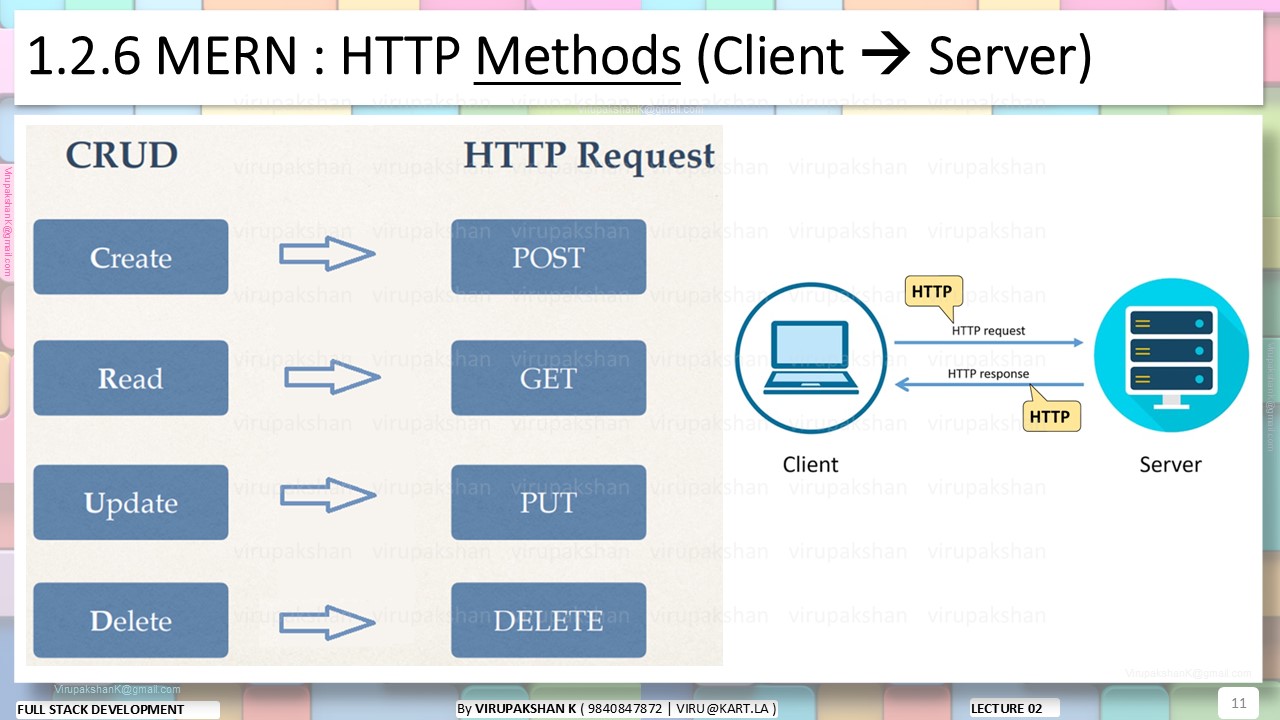
Task: Click the LECTURE 02 footer label
Action: 1007,708
